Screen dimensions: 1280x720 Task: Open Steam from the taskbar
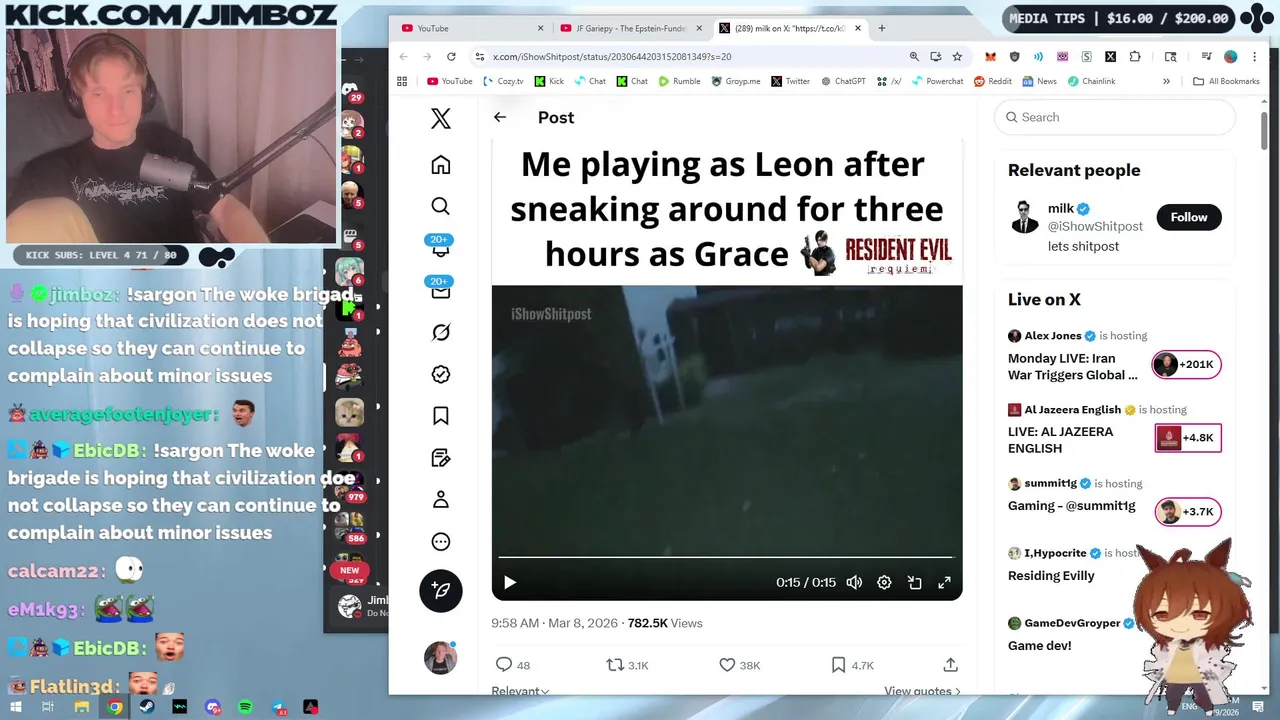click(147, 707)
